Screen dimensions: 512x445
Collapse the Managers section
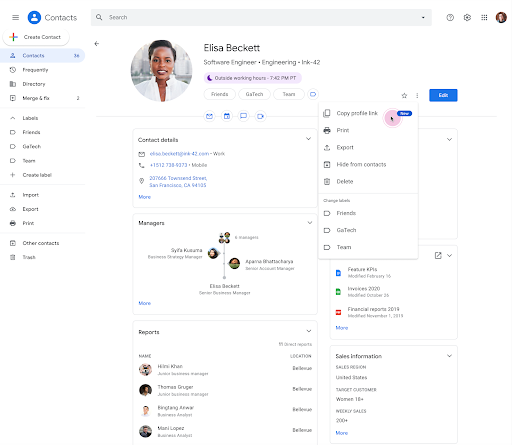310,223
